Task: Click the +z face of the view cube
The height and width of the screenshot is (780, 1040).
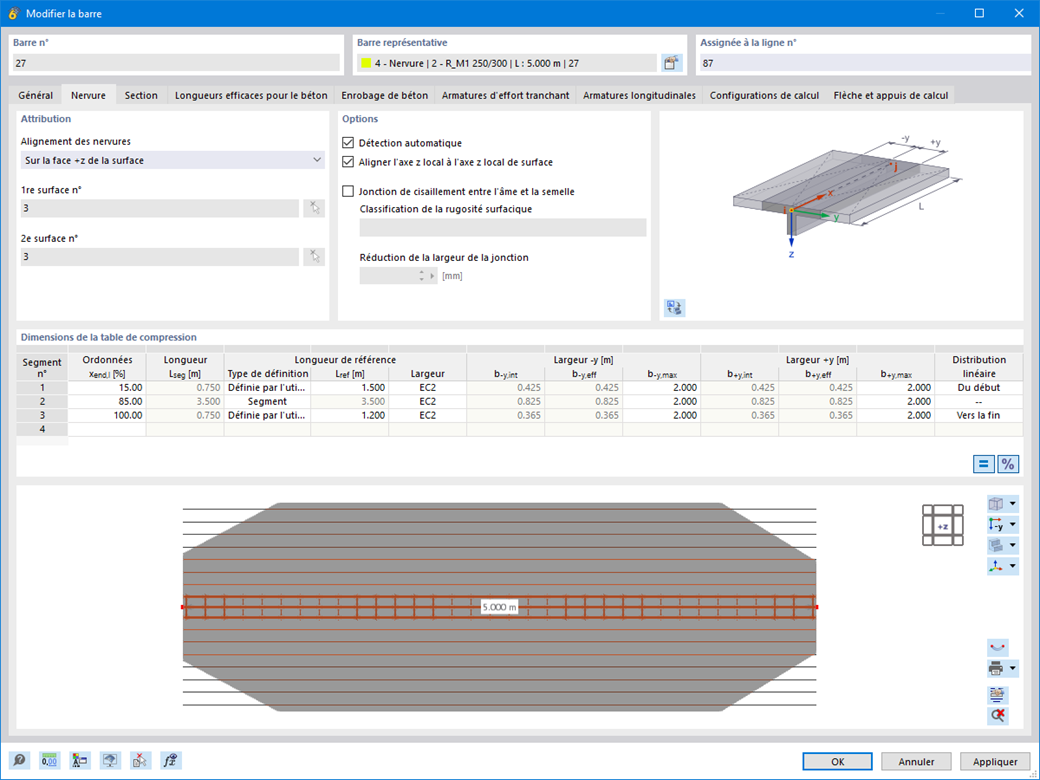Action: click(x=942, y=526)
